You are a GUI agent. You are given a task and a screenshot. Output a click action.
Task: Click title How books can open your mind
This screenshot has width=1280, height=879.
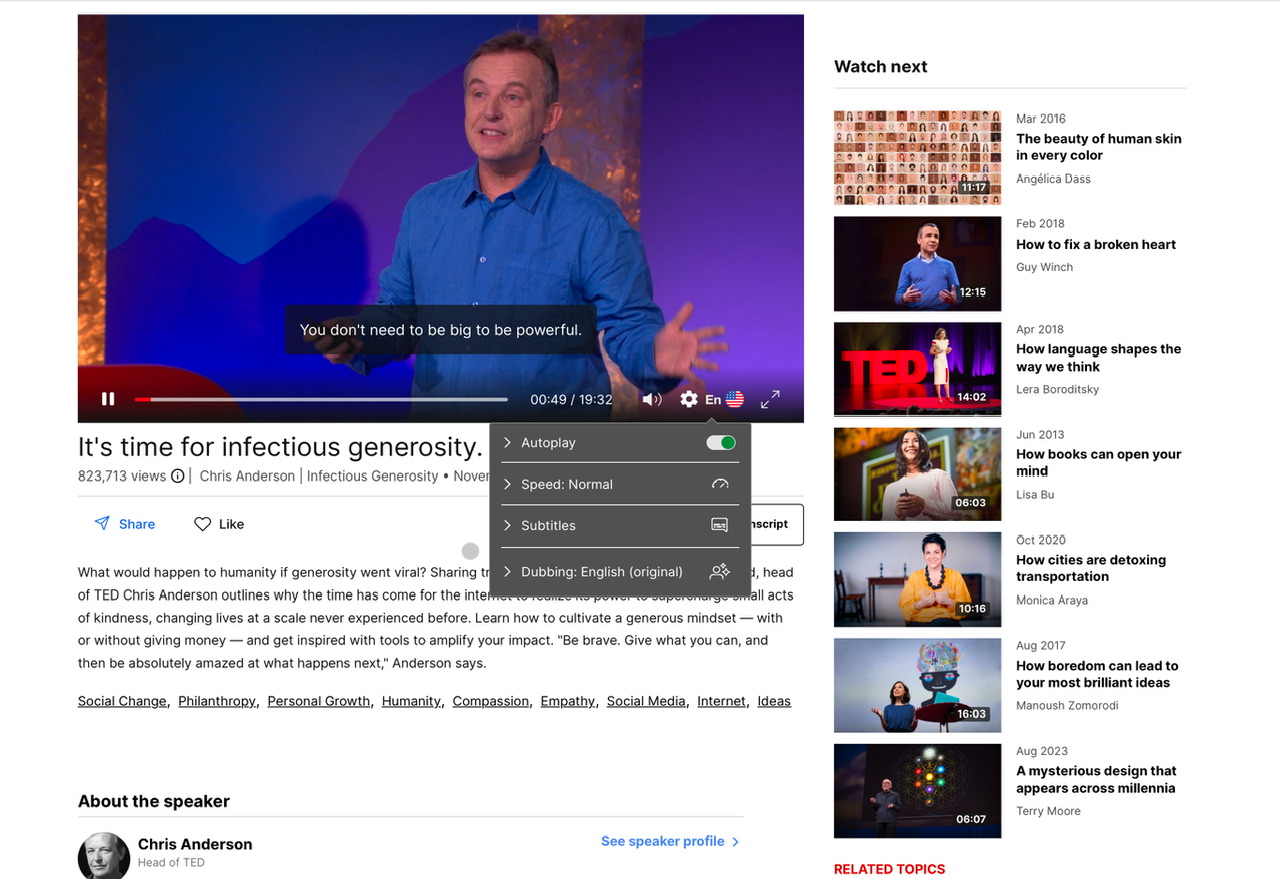click(x=1099, y=463)
